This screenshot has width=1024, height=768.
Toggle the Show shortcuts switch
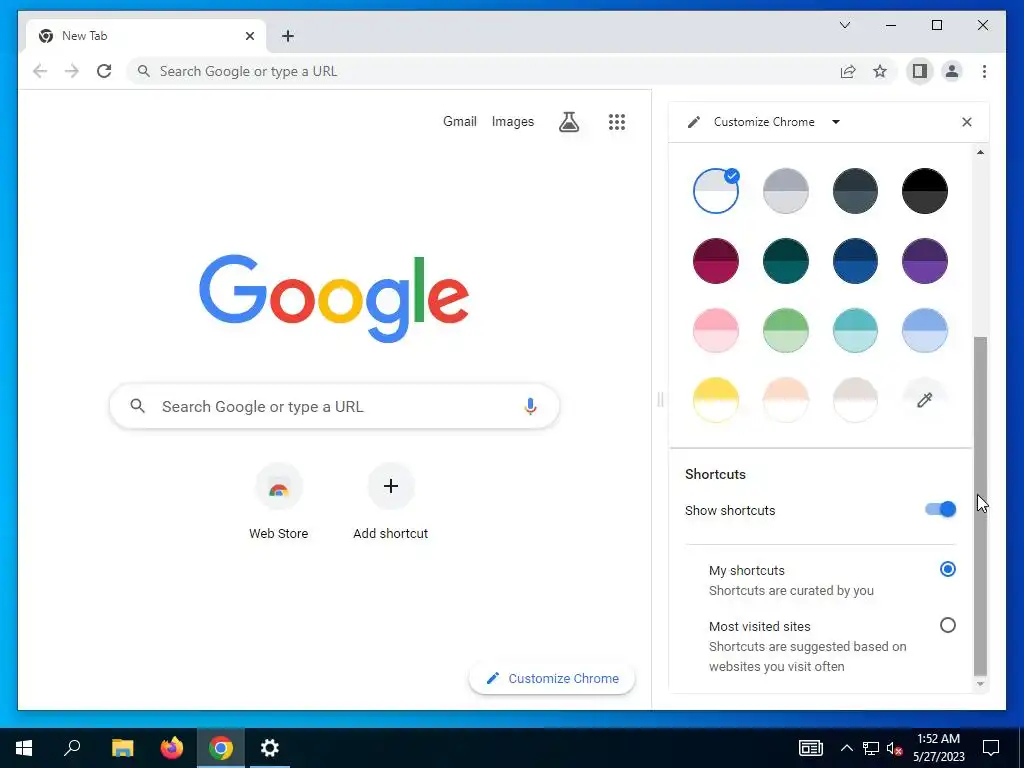[x=940, y=509]
